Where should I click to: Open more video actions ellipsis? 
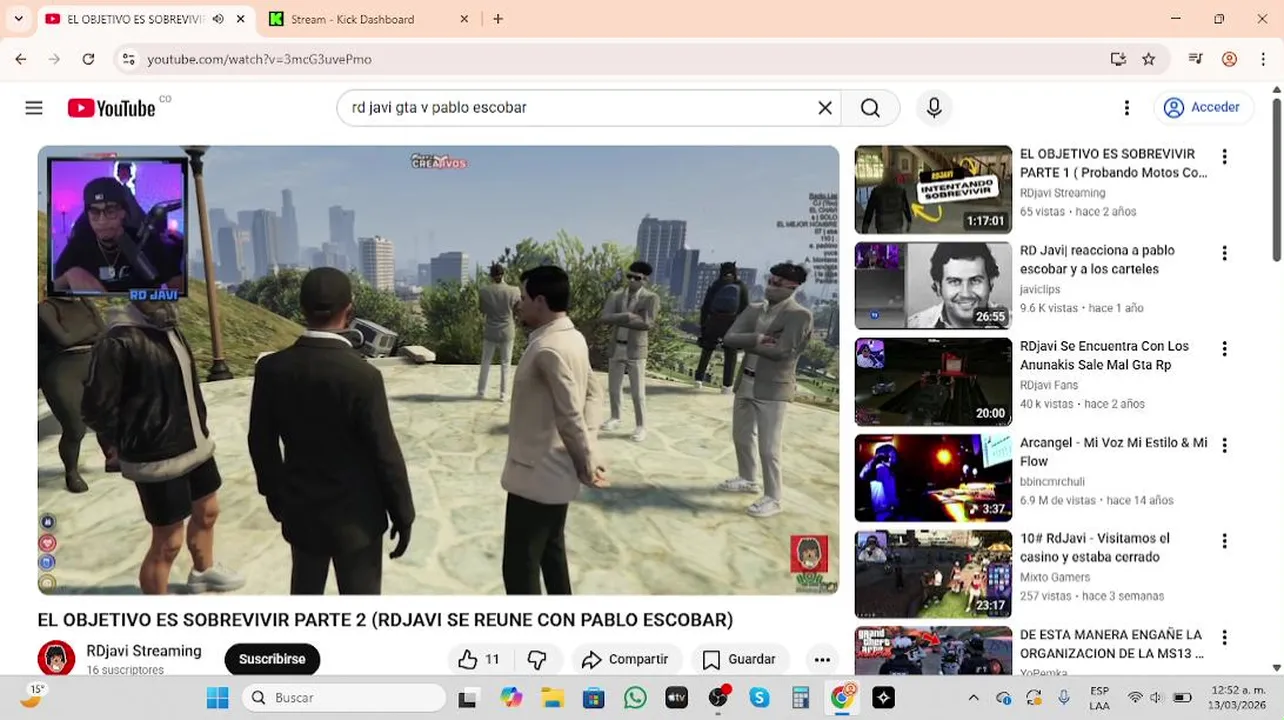tap(822, 659)
